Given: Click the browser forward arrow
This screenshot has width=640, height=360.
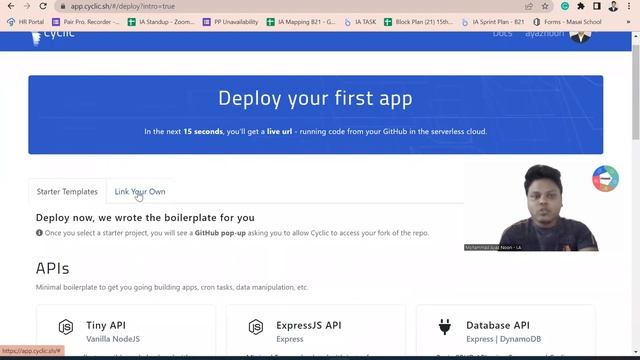Looking at the screenshot, I should click(27, 6).
